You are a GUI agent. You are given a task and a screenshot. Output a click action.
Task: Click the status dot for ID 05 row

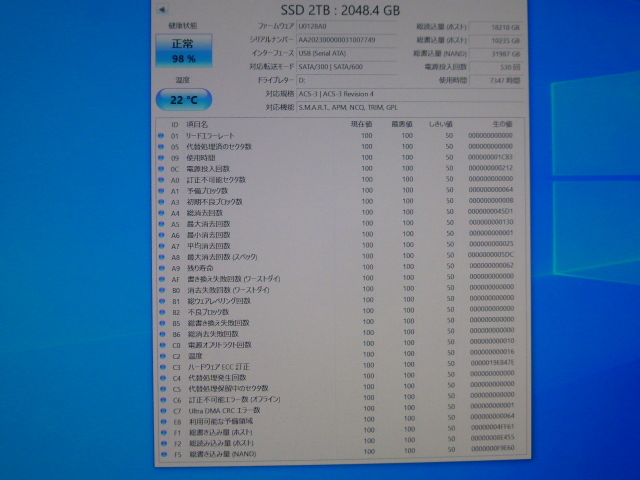coord(161,147)
